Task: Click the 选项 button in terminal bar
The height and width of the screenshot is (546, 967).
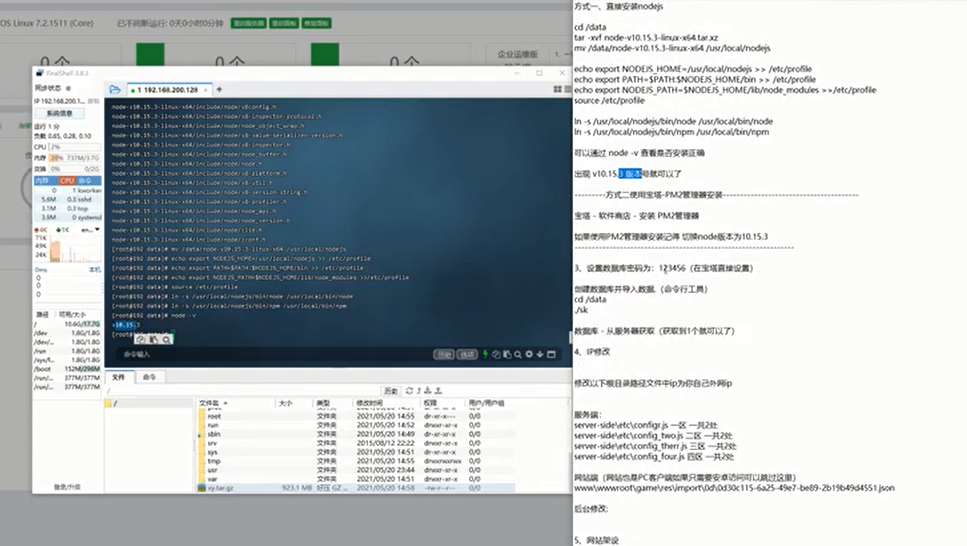Action: coord(467,354)
